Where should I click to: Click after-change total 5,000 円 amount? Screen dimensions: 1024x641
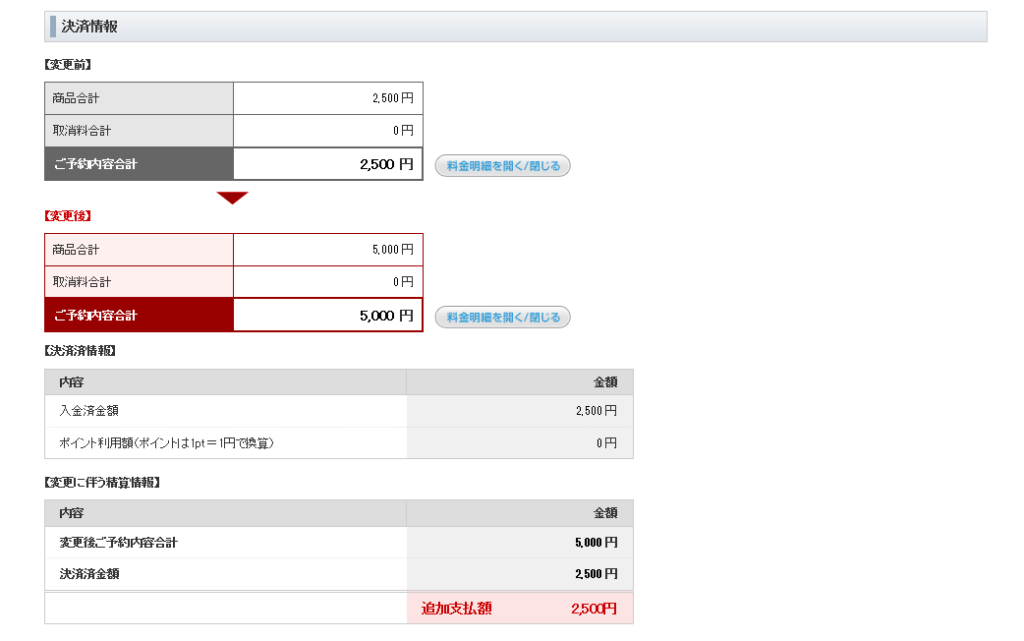[x=385, y=315]
